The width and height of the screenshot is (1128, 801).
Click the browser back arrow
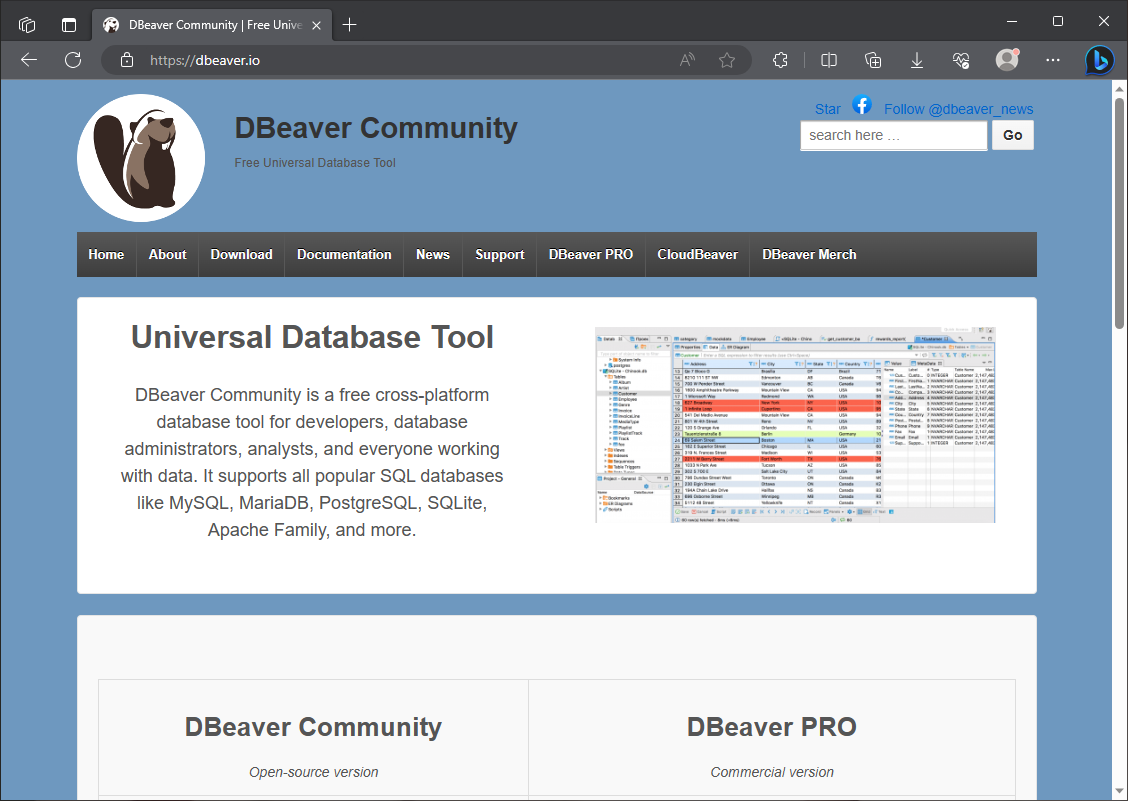tap(29, 60)
